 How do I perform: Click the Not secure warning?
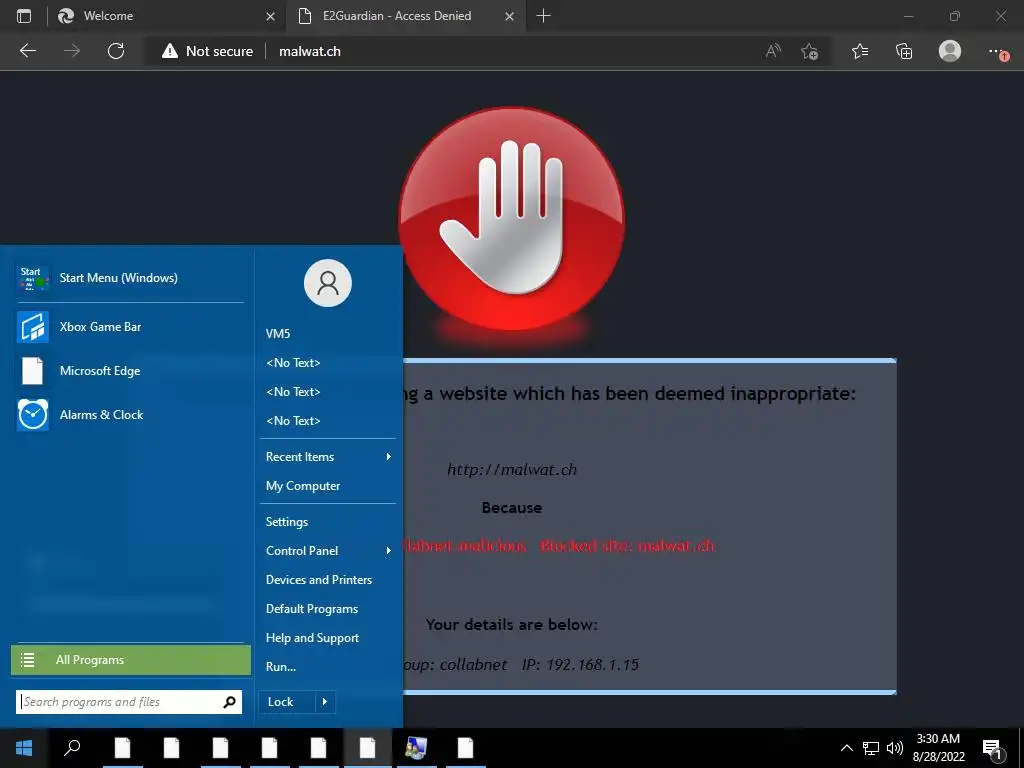tap(207, 51)
